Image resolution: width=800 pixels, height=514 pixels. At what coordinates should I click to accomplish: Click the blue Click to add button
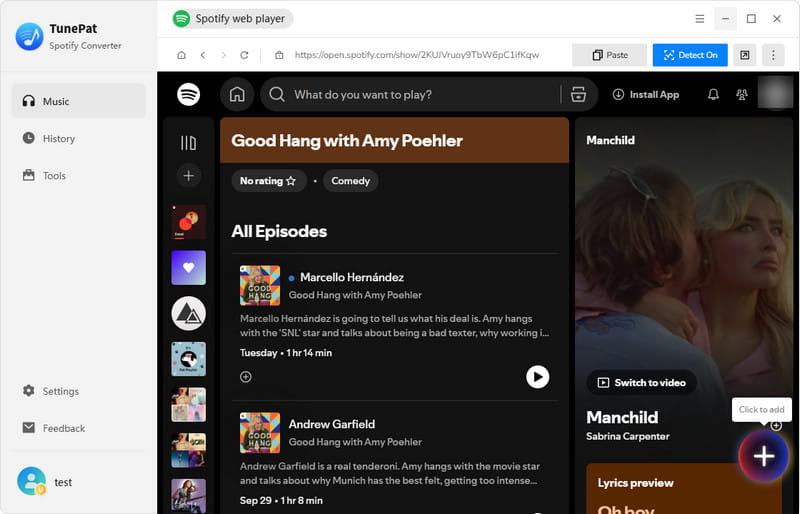[764, 456]
